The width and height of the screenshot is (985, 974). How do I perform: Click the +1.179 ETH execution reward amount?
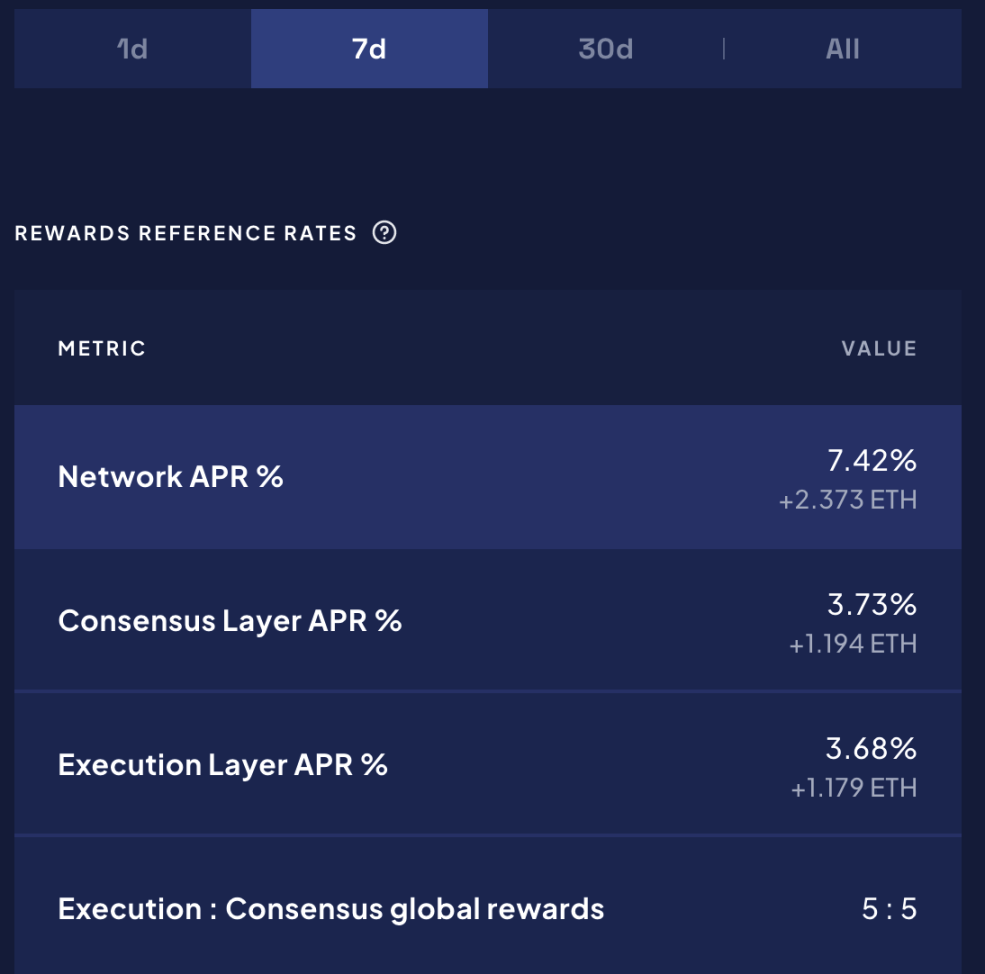pos(854,788)
